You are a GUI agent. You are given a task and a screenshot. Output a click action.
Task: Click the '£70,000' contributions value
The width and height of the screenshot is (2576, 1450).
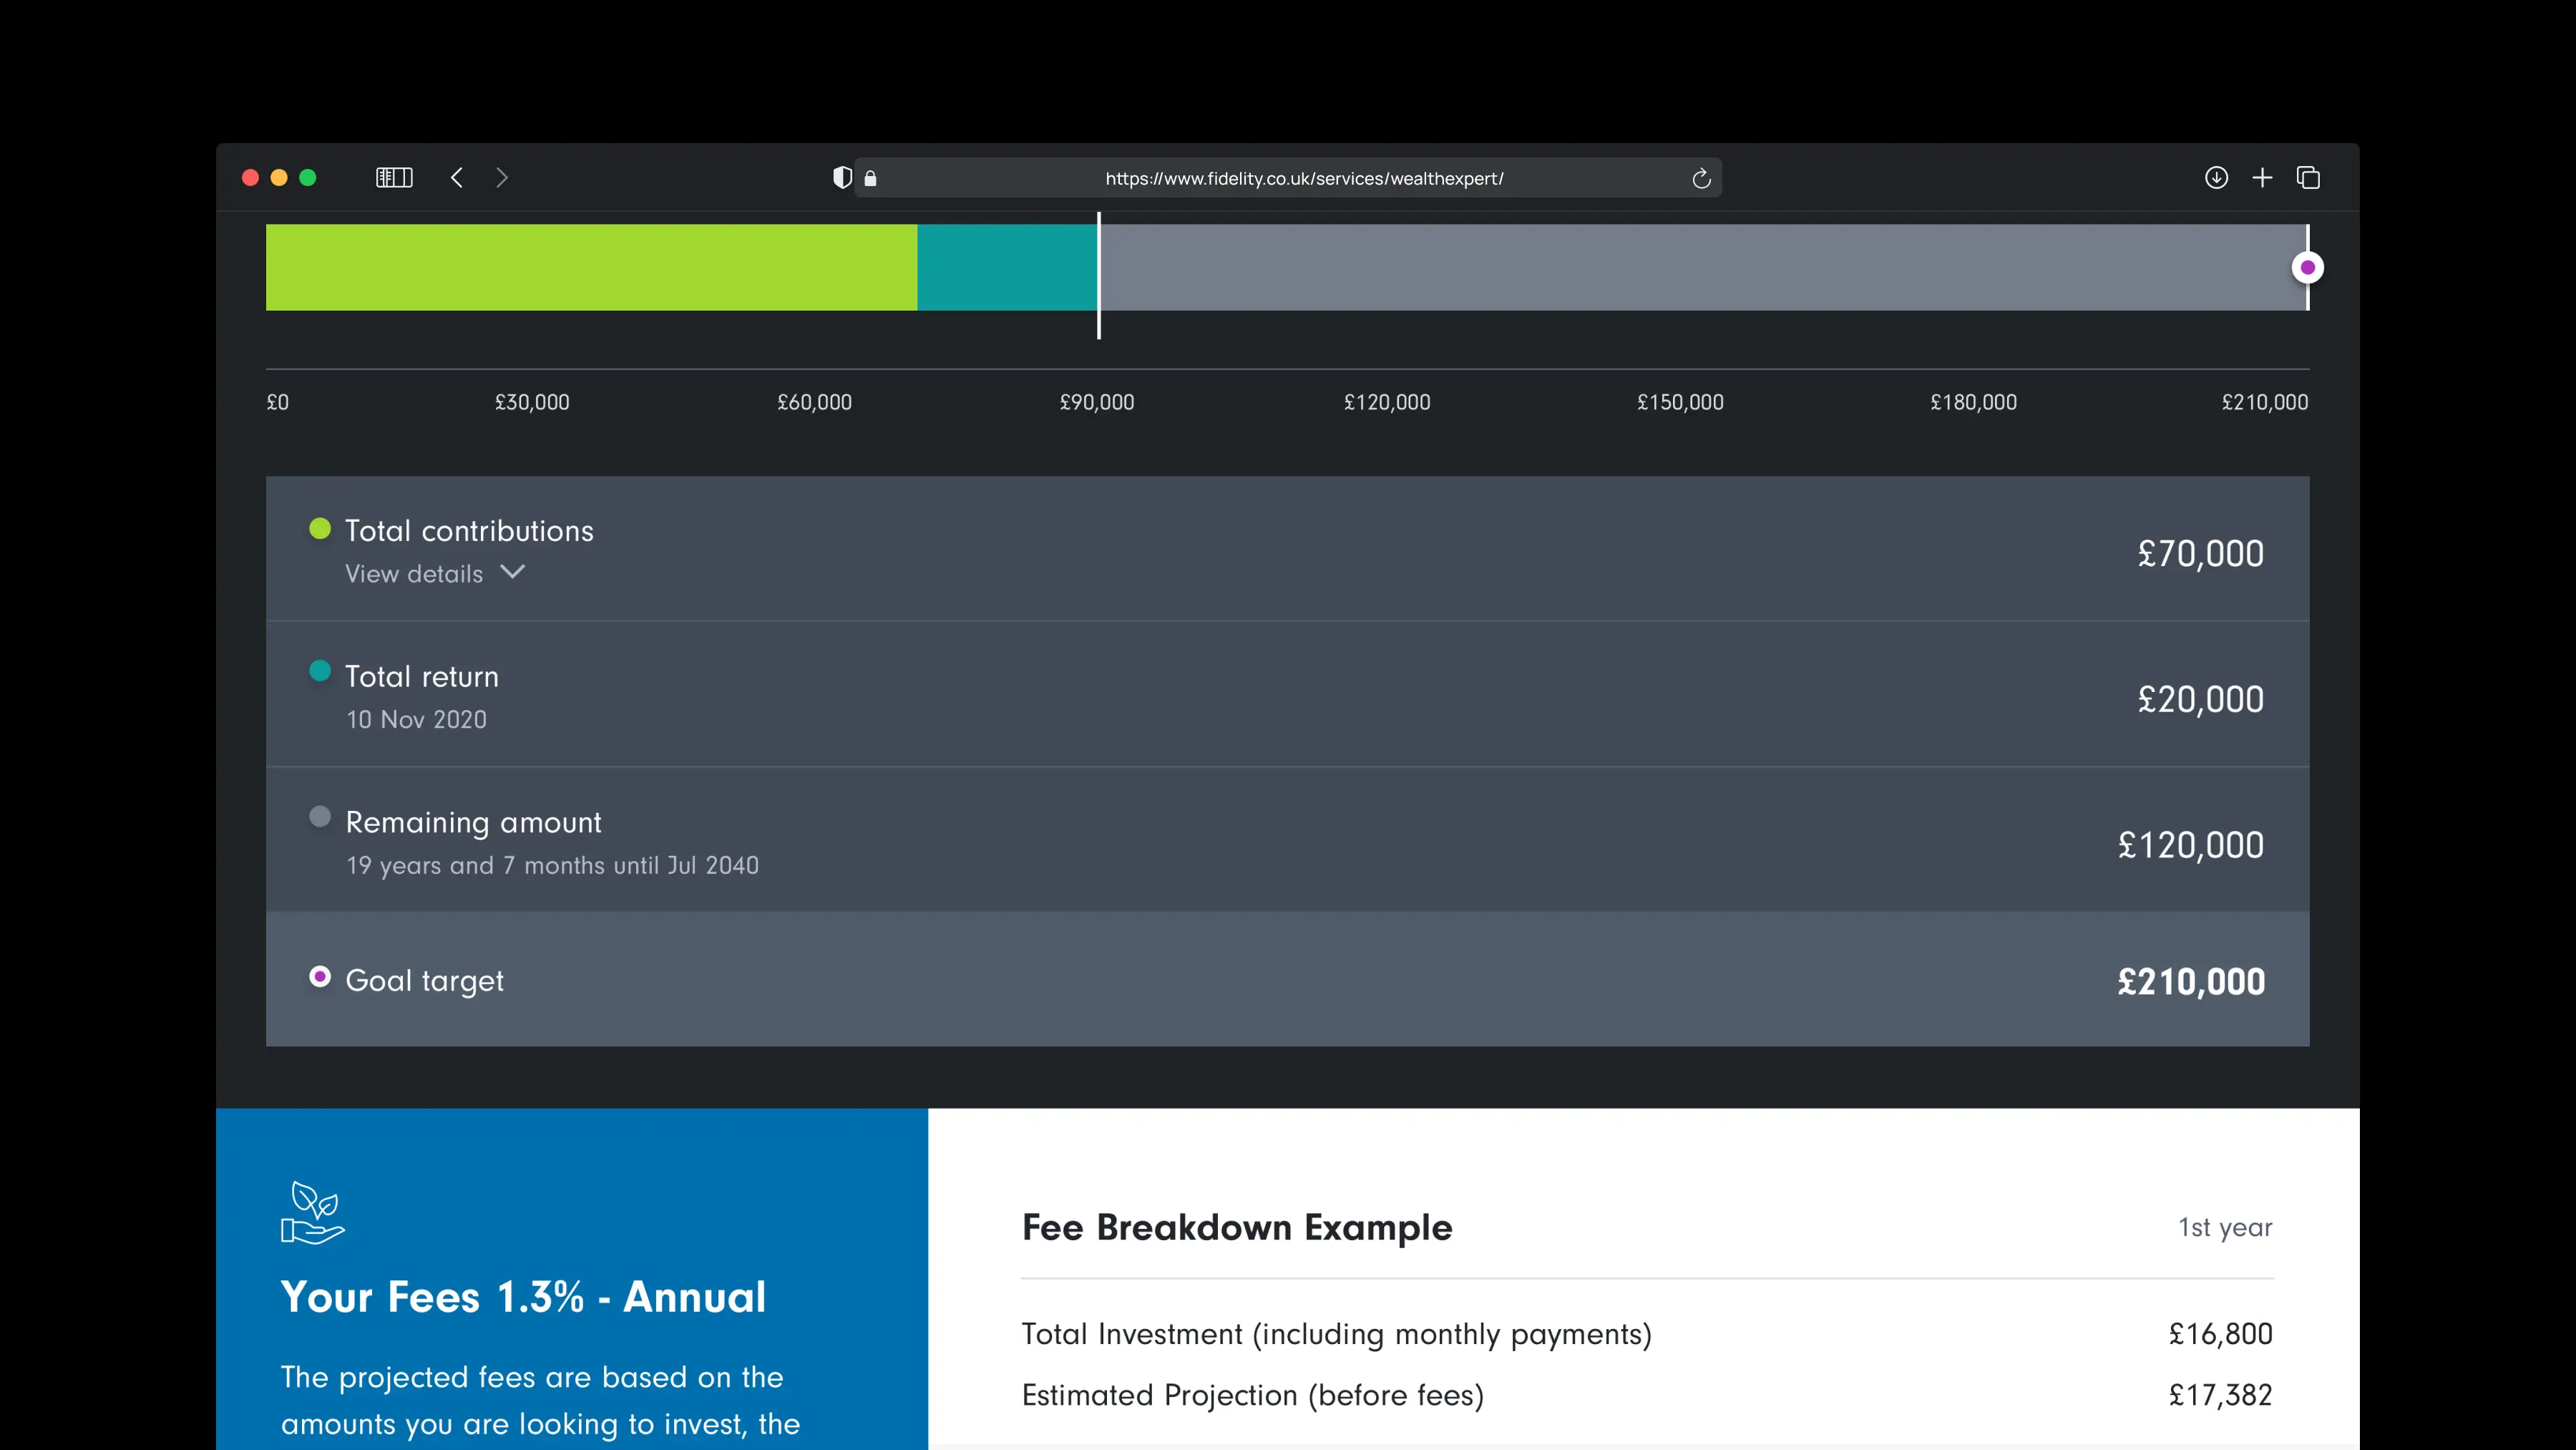tap(2200, 553)
